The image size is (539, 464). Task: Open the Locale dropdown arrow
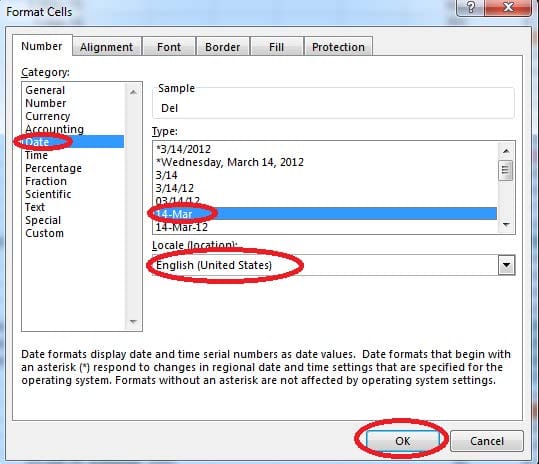pos(506,265)
